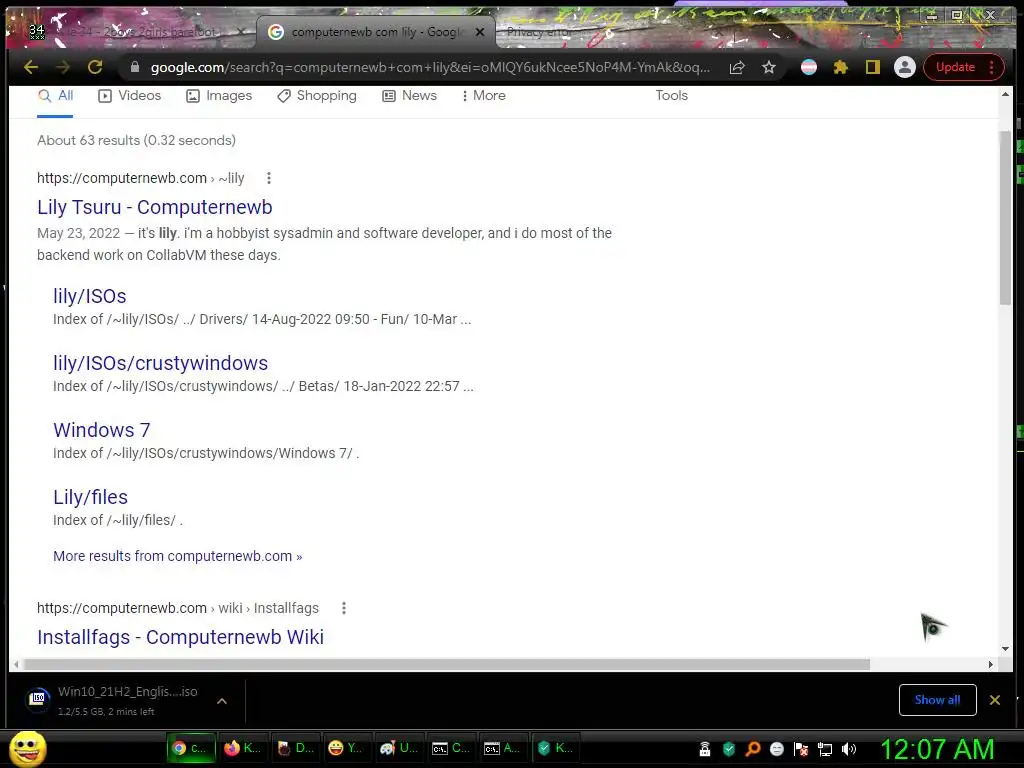
Task: Switch to the command prompt C... taskbar button
Action: coord(451,748)
